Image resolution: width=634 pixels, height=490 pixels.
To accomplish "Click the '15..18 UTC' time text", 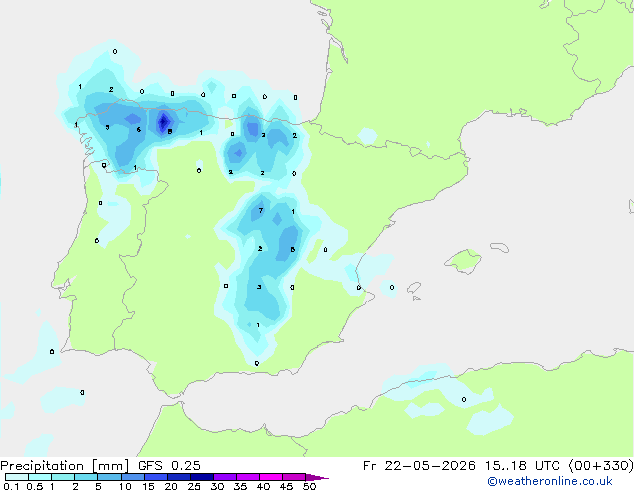I will pos(523,466).
